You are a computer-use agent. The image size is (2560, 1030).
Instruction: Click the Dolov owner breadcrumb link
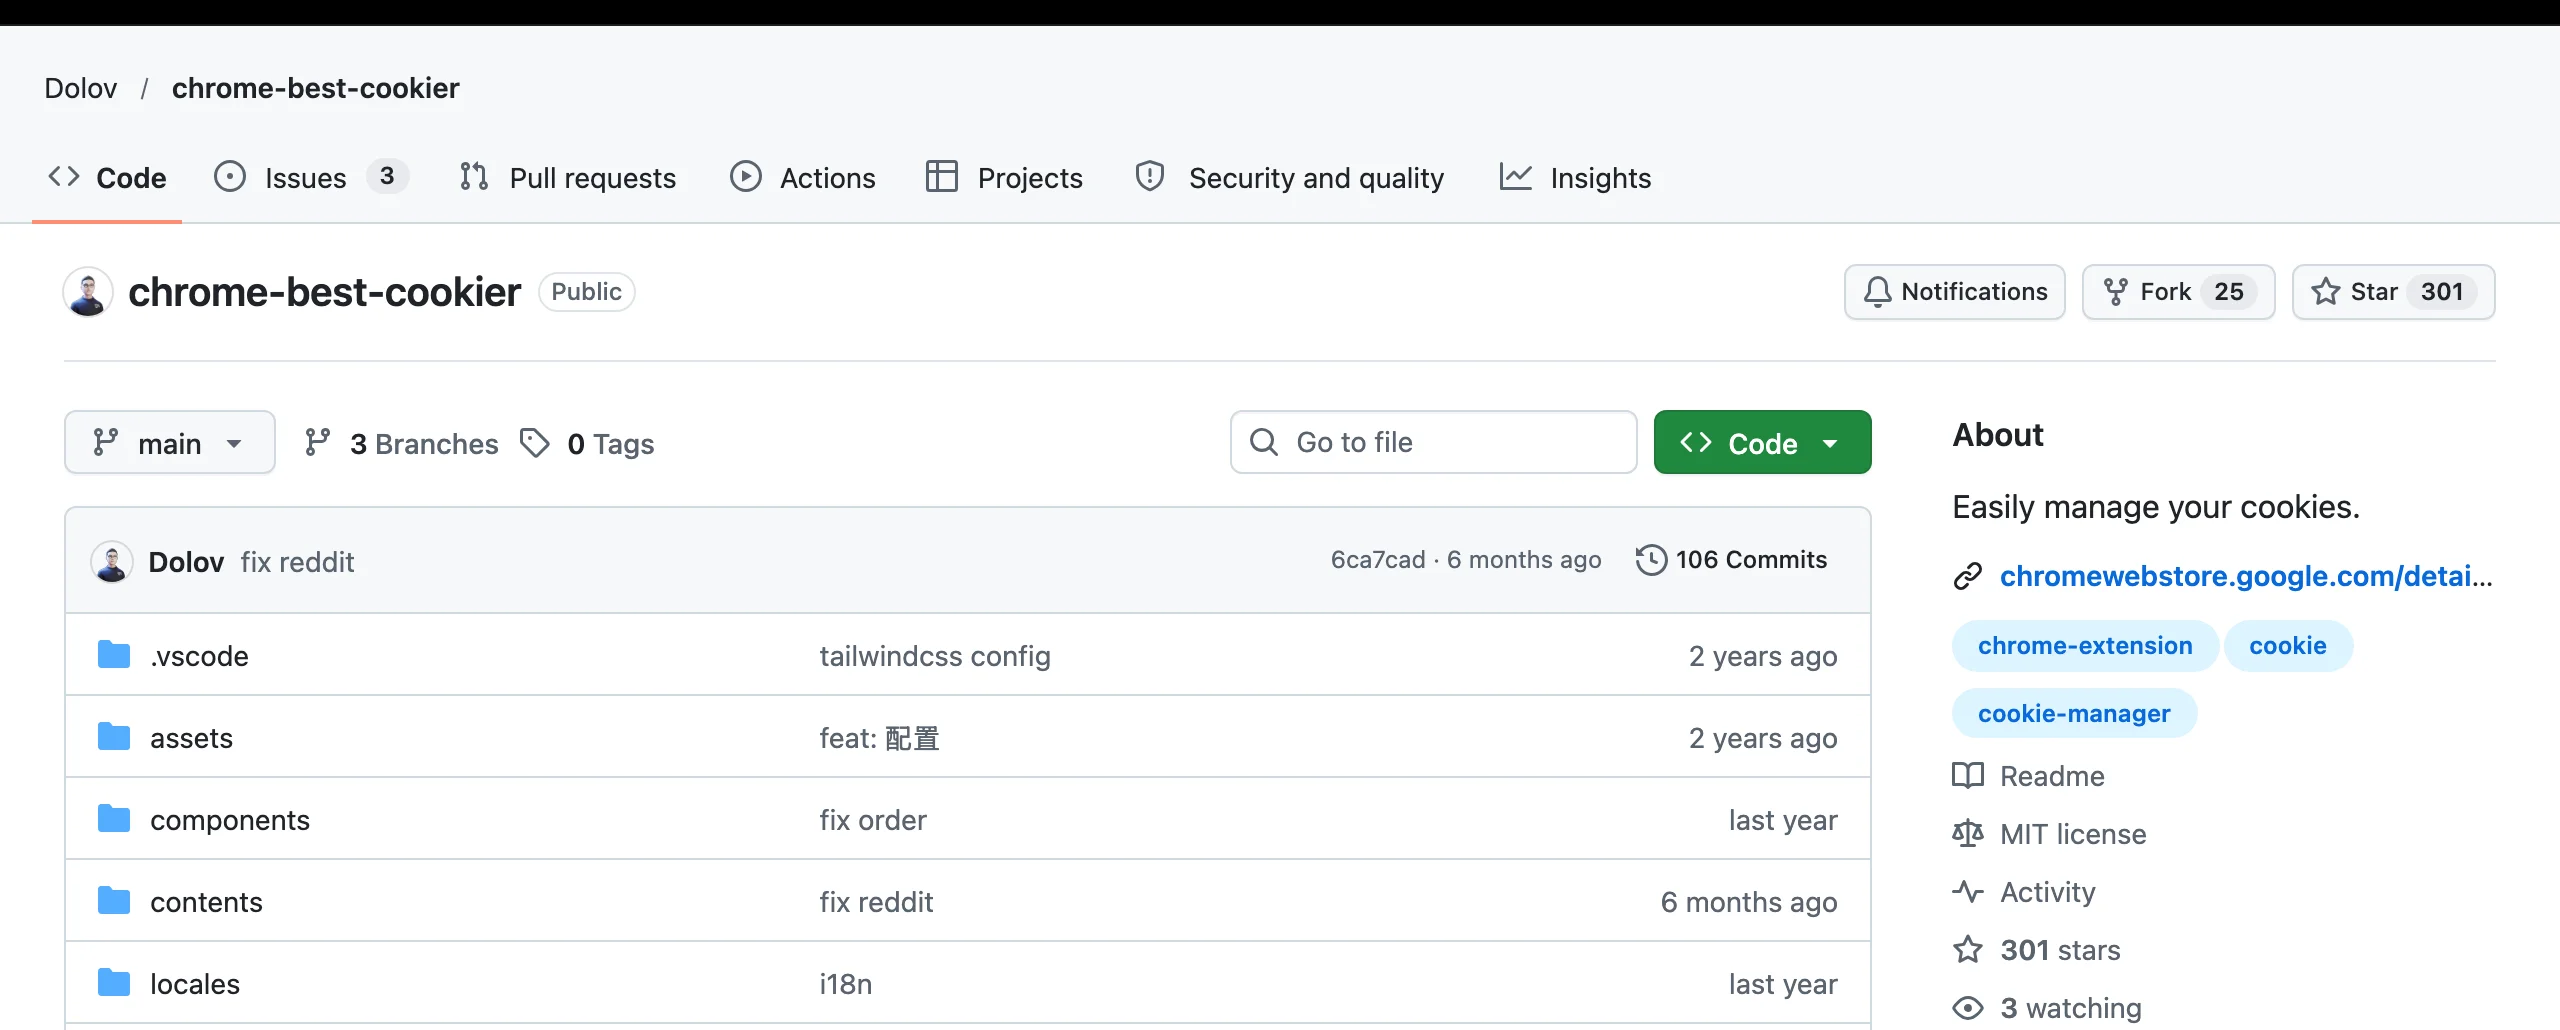81,88
